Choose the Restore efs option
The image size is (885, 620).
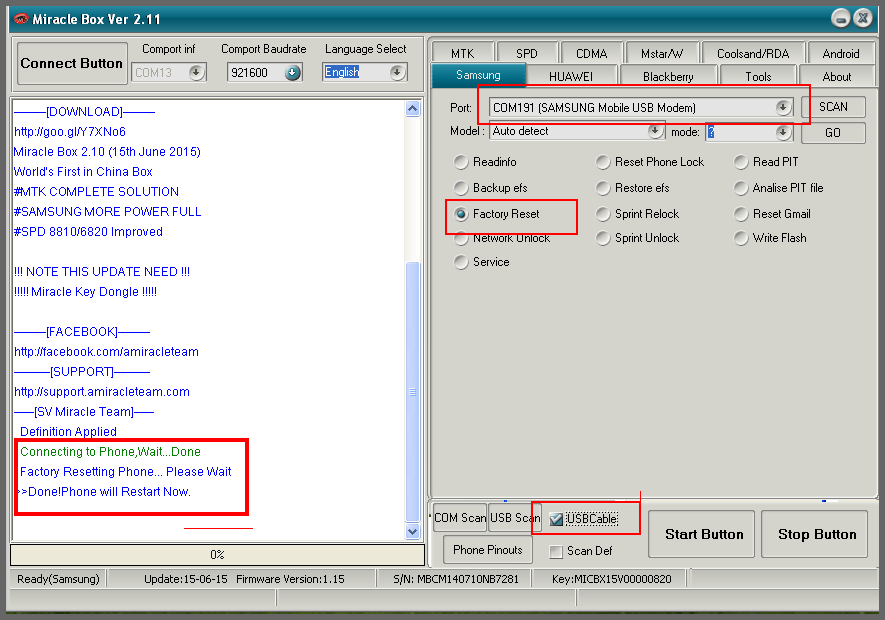[603, 188]
